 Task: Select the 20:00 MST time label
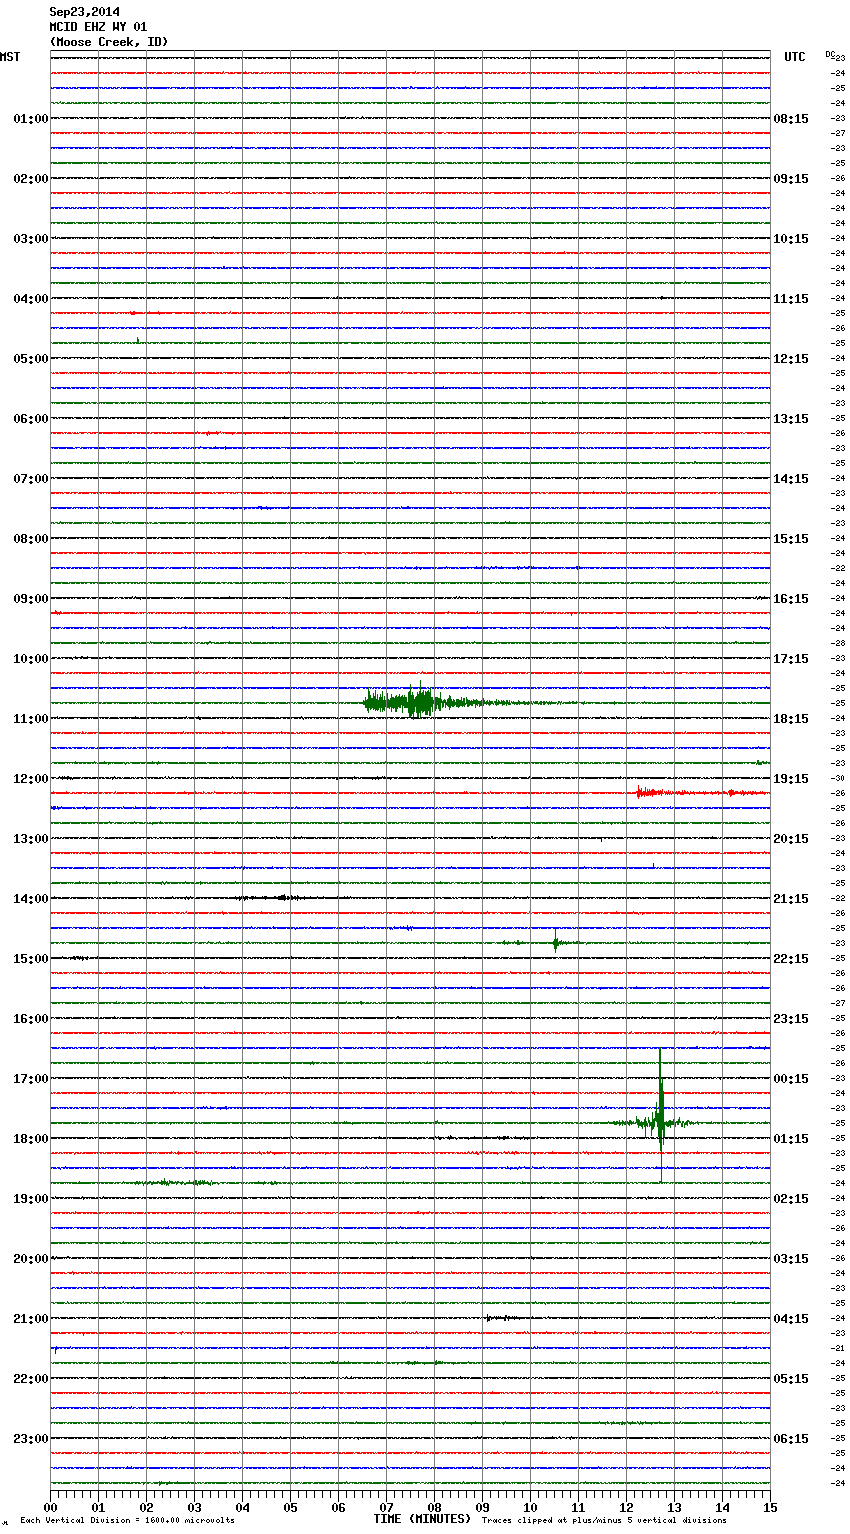(31, 1259)
